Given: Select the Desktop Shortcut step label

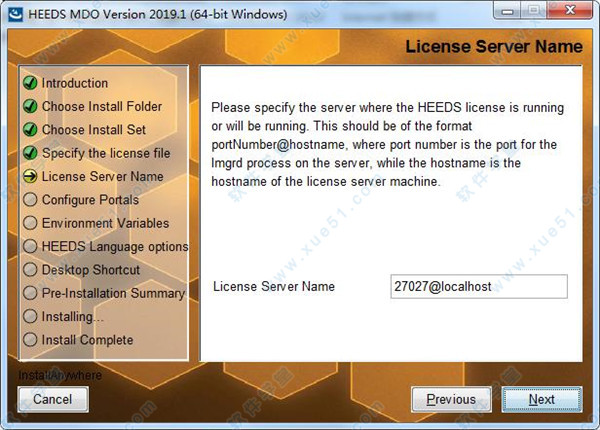Looking at the screenshot, I should coord(91,270).
